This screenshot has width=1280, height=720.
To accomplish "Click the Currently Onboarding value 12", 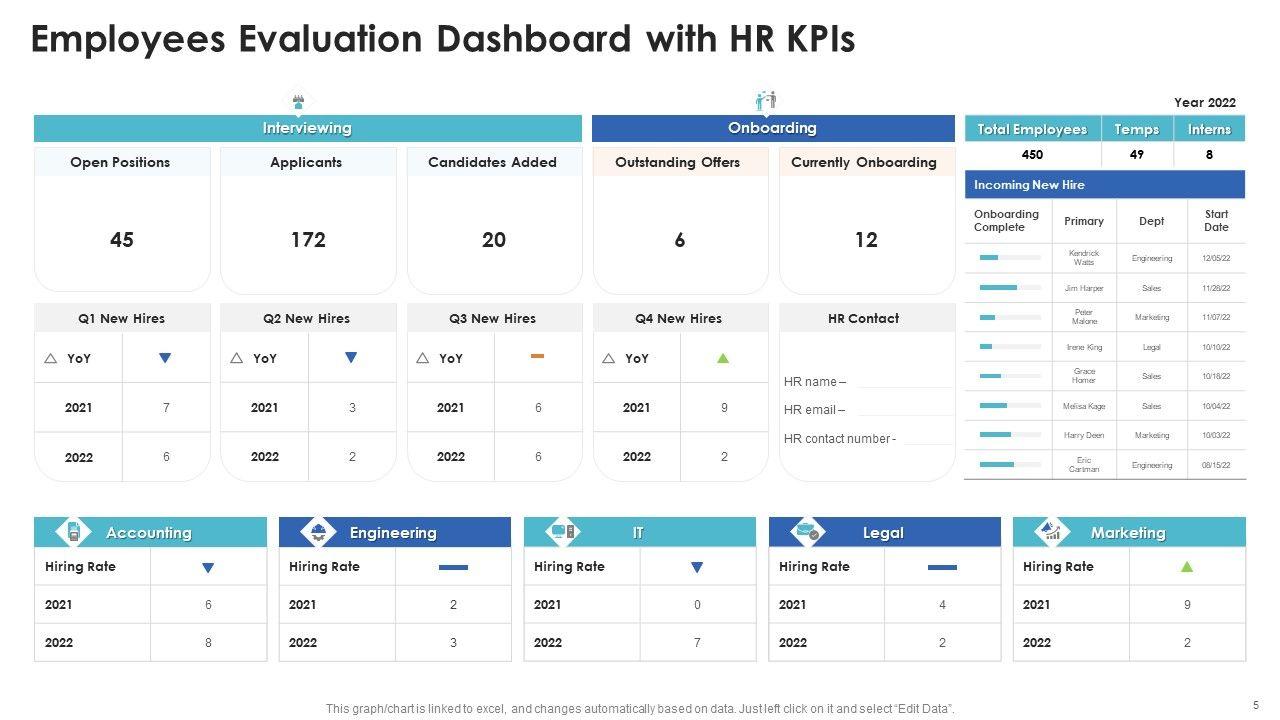I will 866,240.
